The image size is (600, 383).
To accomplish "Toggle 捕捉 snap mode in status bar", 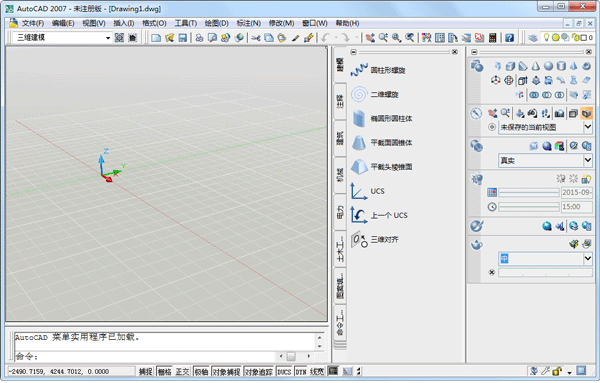I will coord(145,371).
